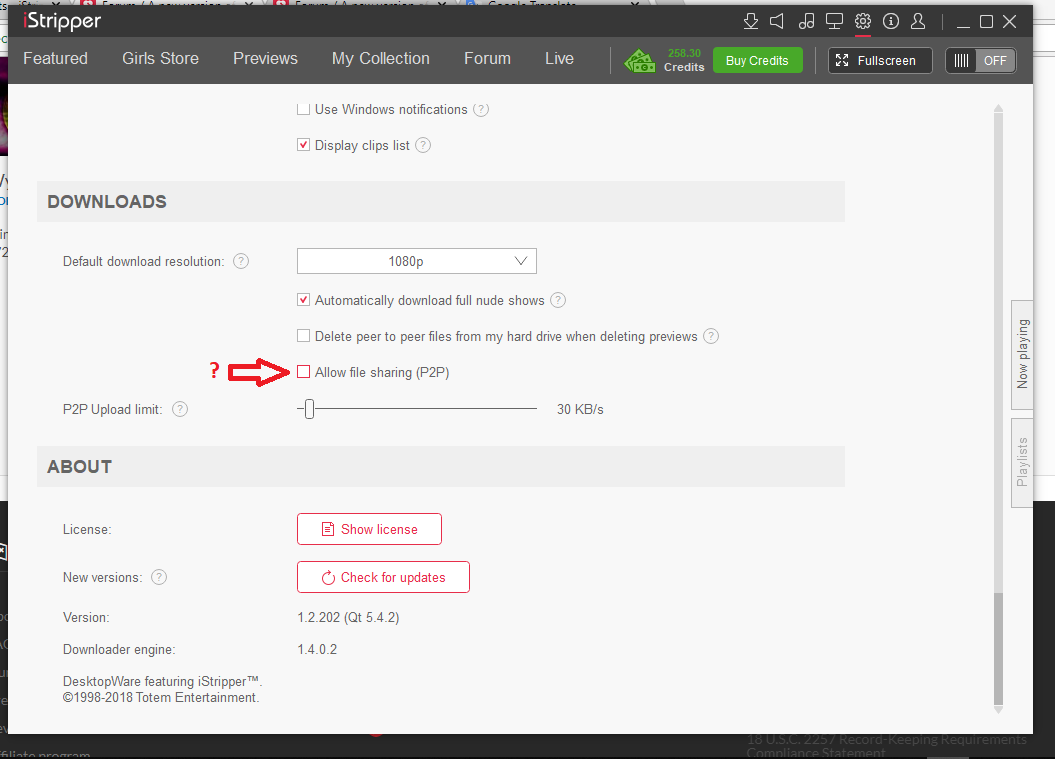Enable Use Windows notifications checkbox

coord(303,109)
